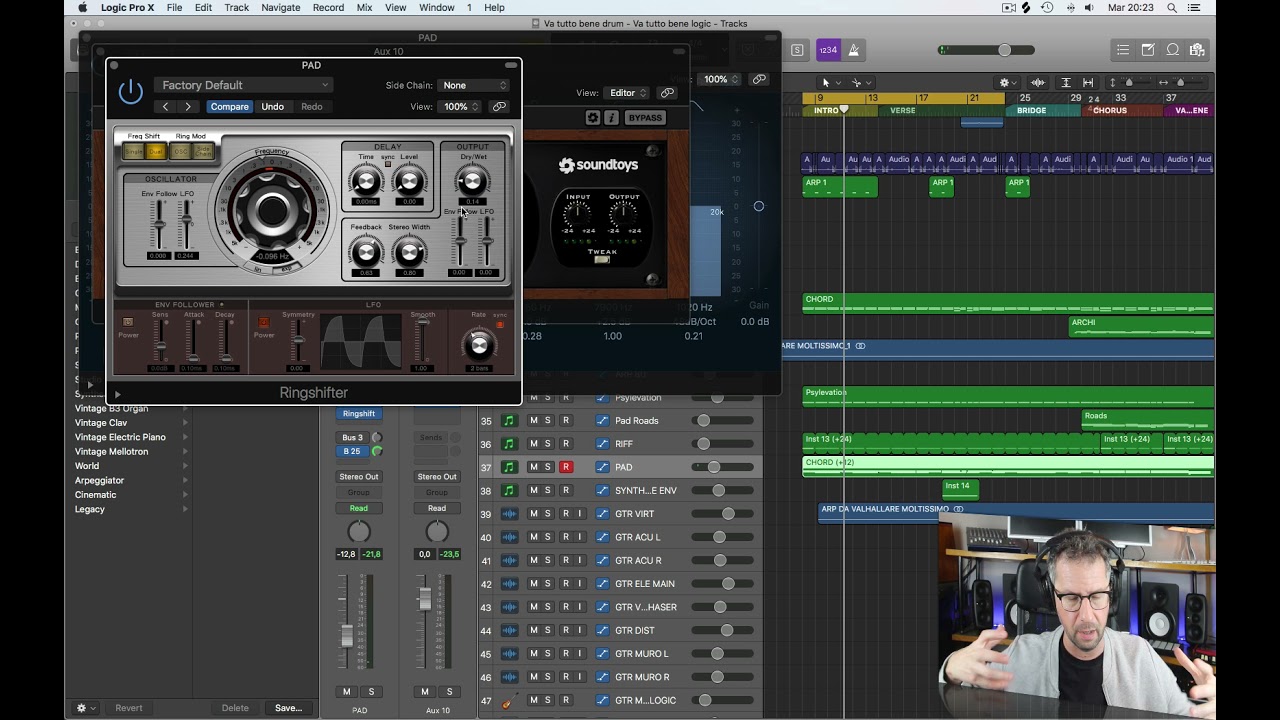
Task: Open the Track menu
Action: [x=237, y=8]
